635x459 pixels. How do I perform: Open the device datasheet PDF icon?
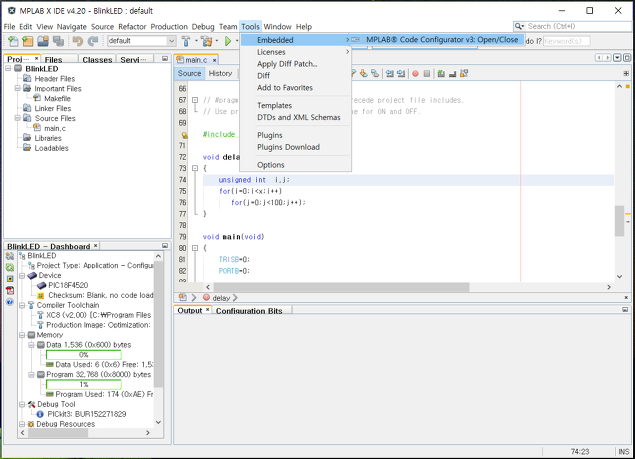point(10,290)
